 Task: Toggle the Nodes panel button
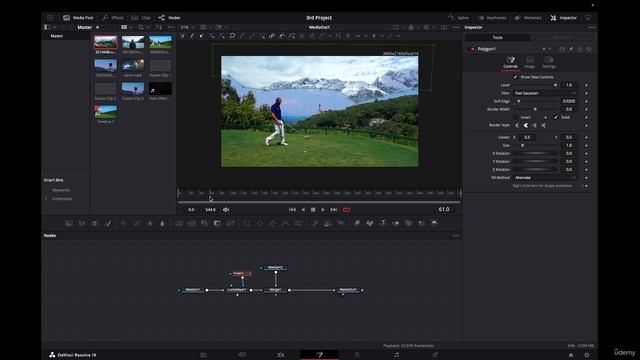pyautogui.click(x=169, y=18)
